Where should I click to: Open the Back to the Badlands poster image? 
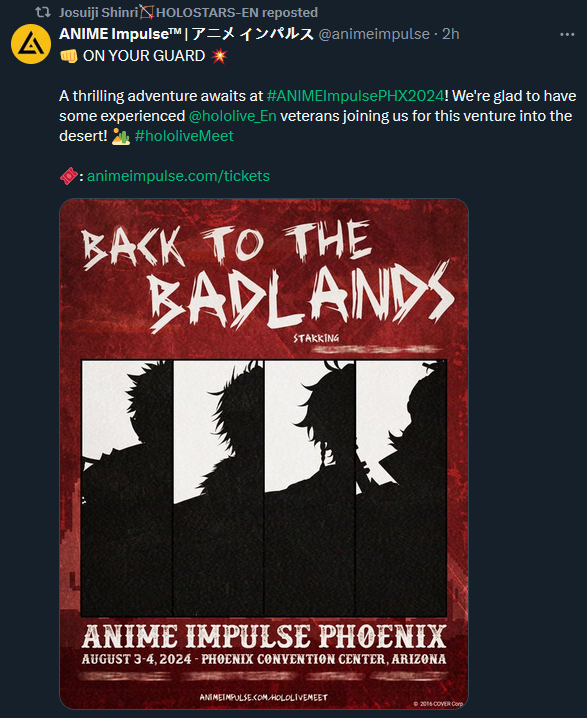pyautogui.click(x=264, y=453)
